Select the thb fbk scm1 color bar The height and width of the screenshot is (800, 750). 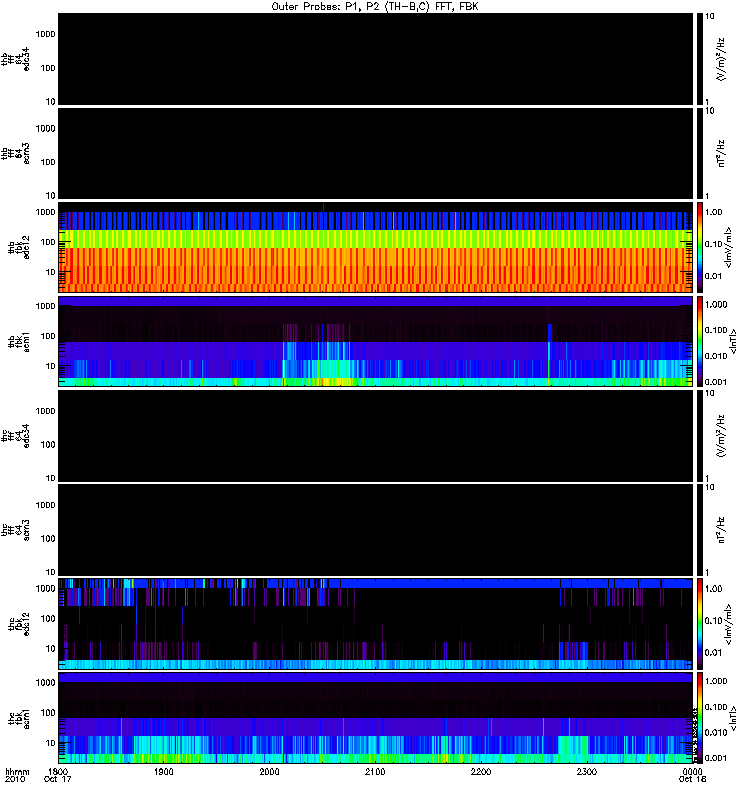pyautogui.click(x=700, y=341)
